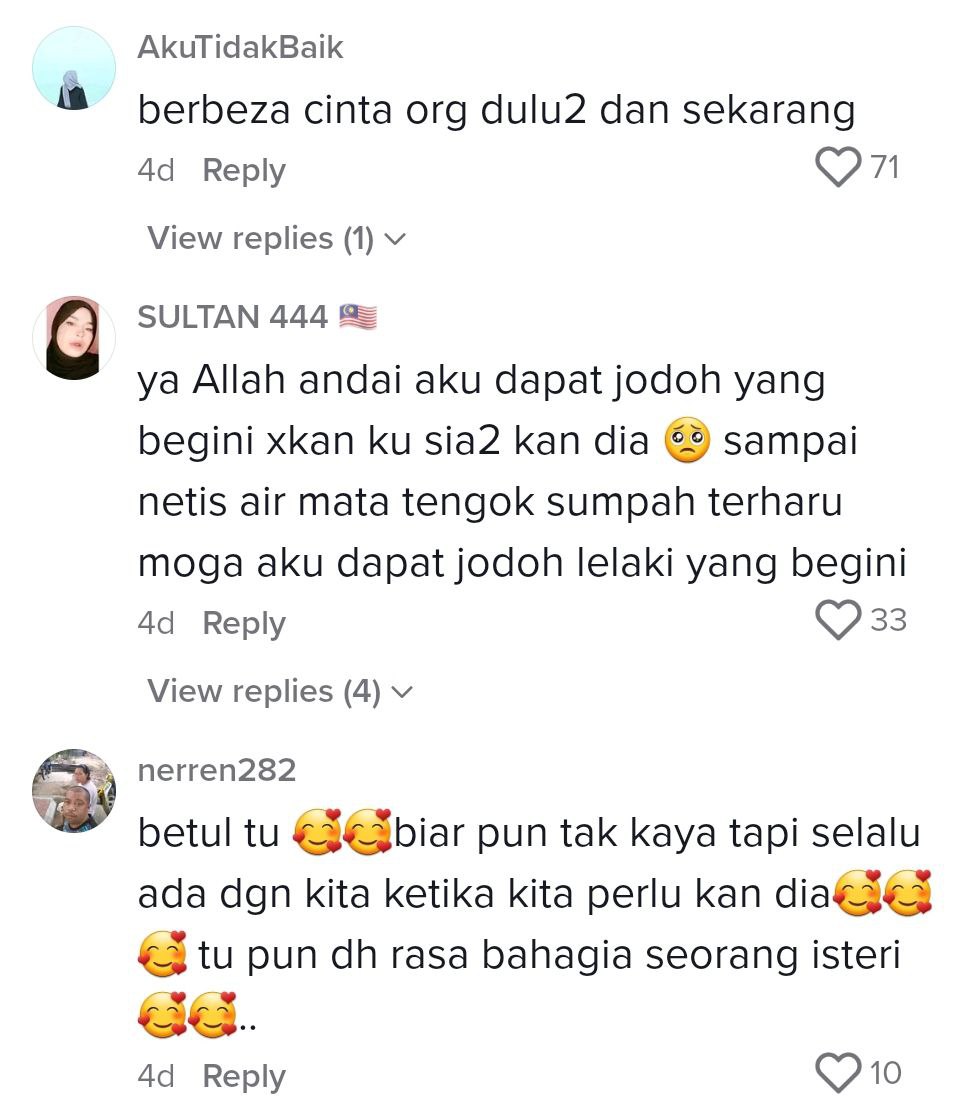Open SULTAN 444's avatar photo

point(74,338)
